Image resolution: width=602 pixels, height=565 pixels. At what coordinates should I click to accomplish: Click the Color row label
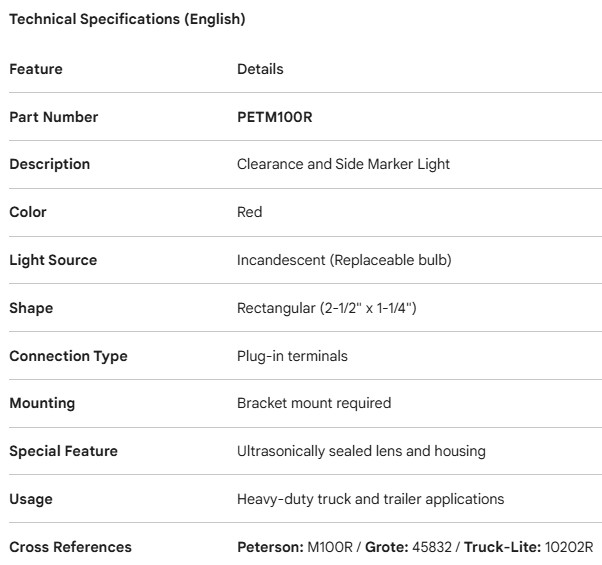[x=28, y=212]
